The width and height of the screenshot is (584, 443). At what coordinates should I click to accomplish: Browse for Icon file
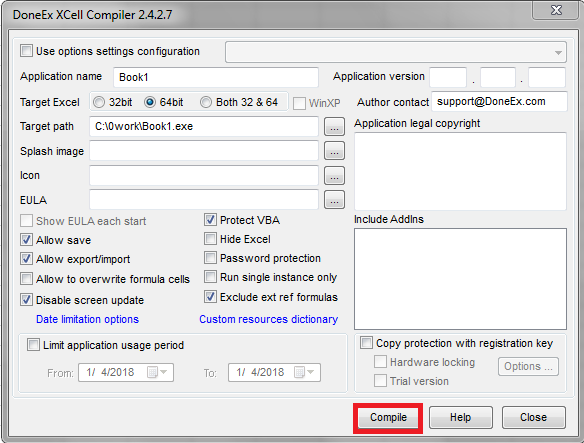point(334,175)
